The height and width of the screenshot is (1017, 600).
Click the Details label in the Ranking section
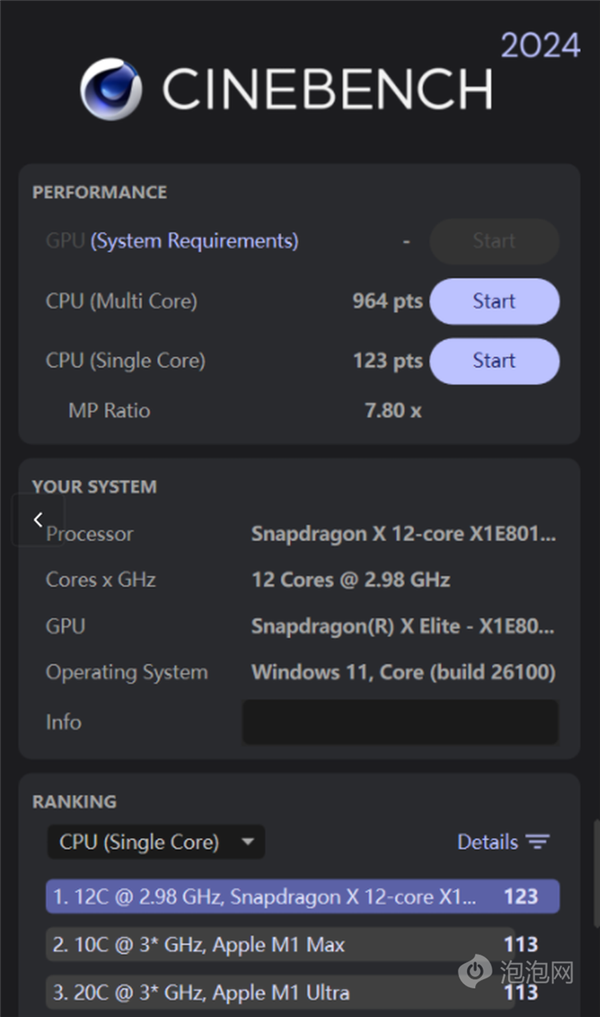click(x=487, y=842)
